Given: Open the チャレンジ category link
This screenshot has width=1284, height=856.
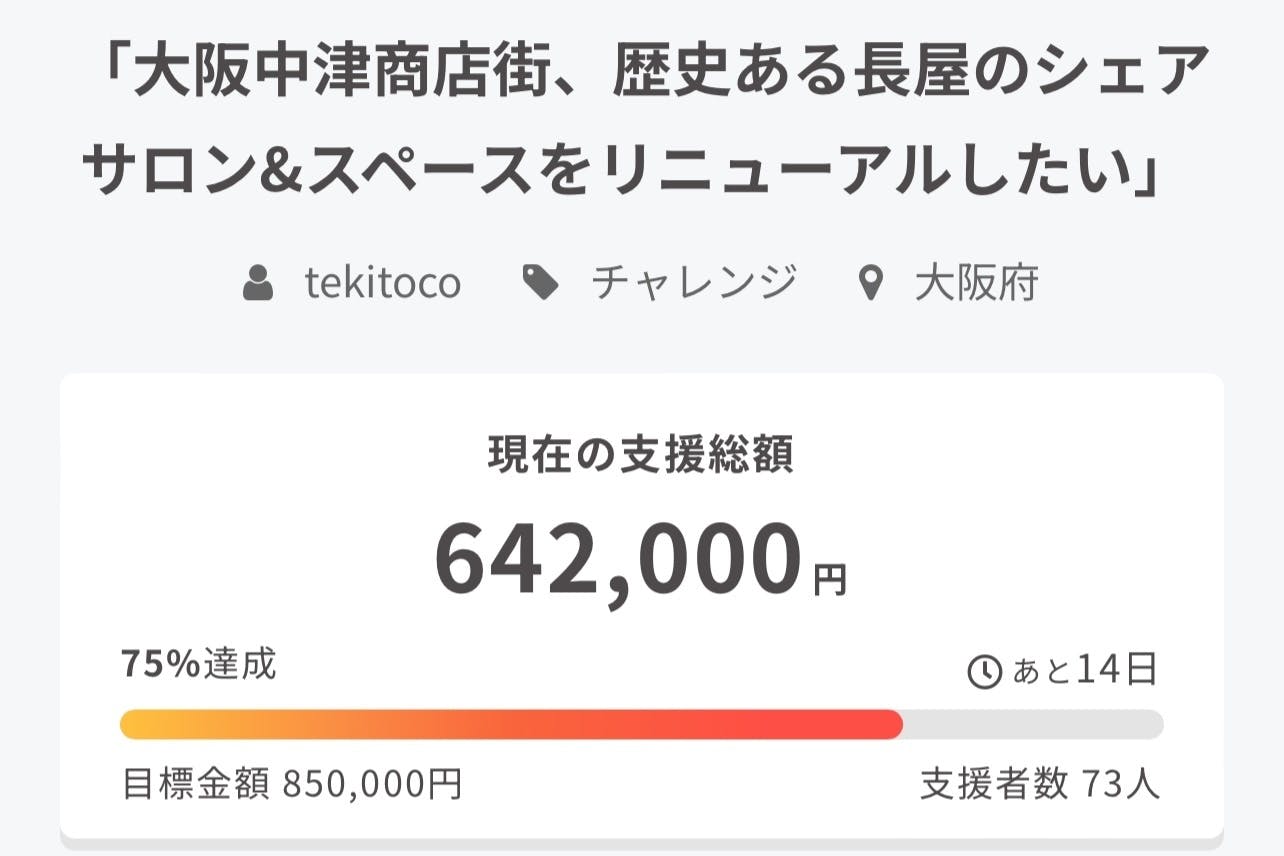Looking at the screenshot, I should pyautogui.click(x=694, y=284).
